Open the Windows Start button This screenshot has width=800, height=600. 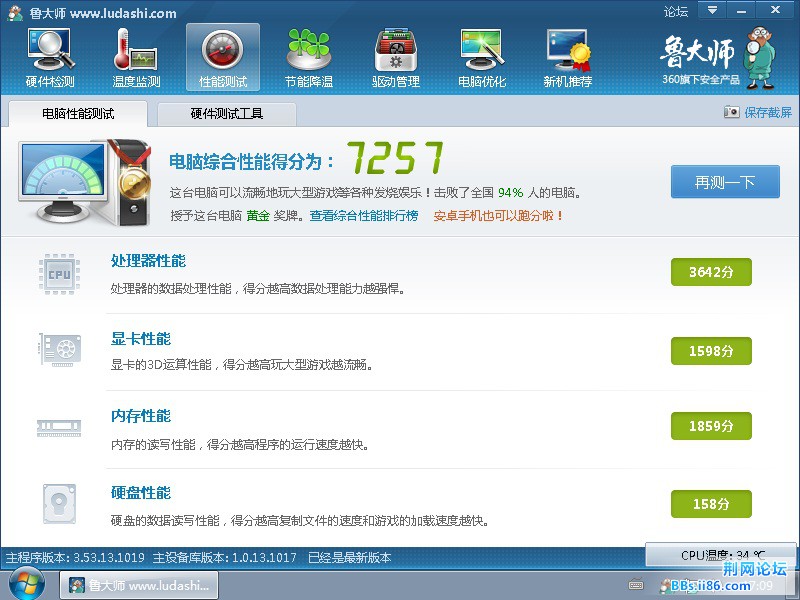[27, 584]
